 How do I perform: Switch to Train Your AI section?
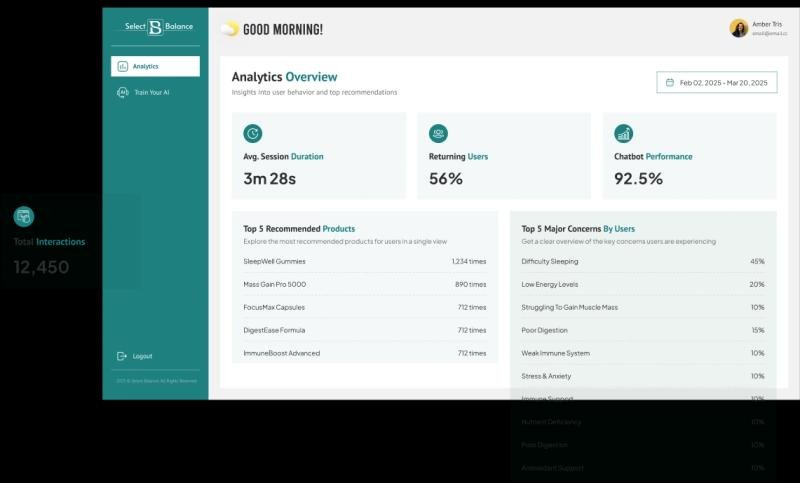pos(152,92)
